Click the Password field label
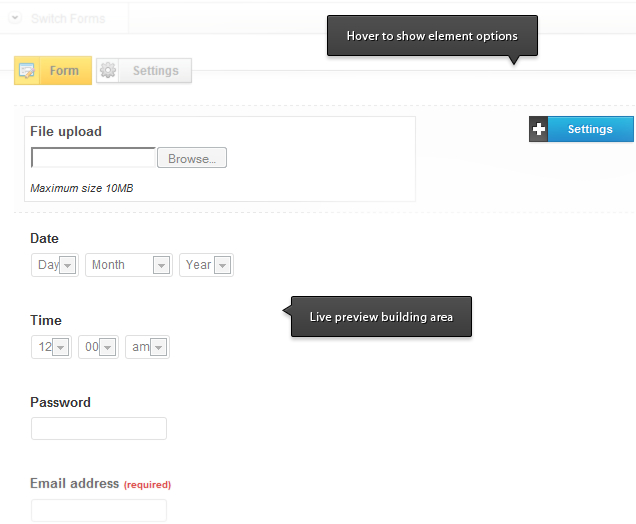This screenshot has width=636, height=524. (x=60, y=402)
